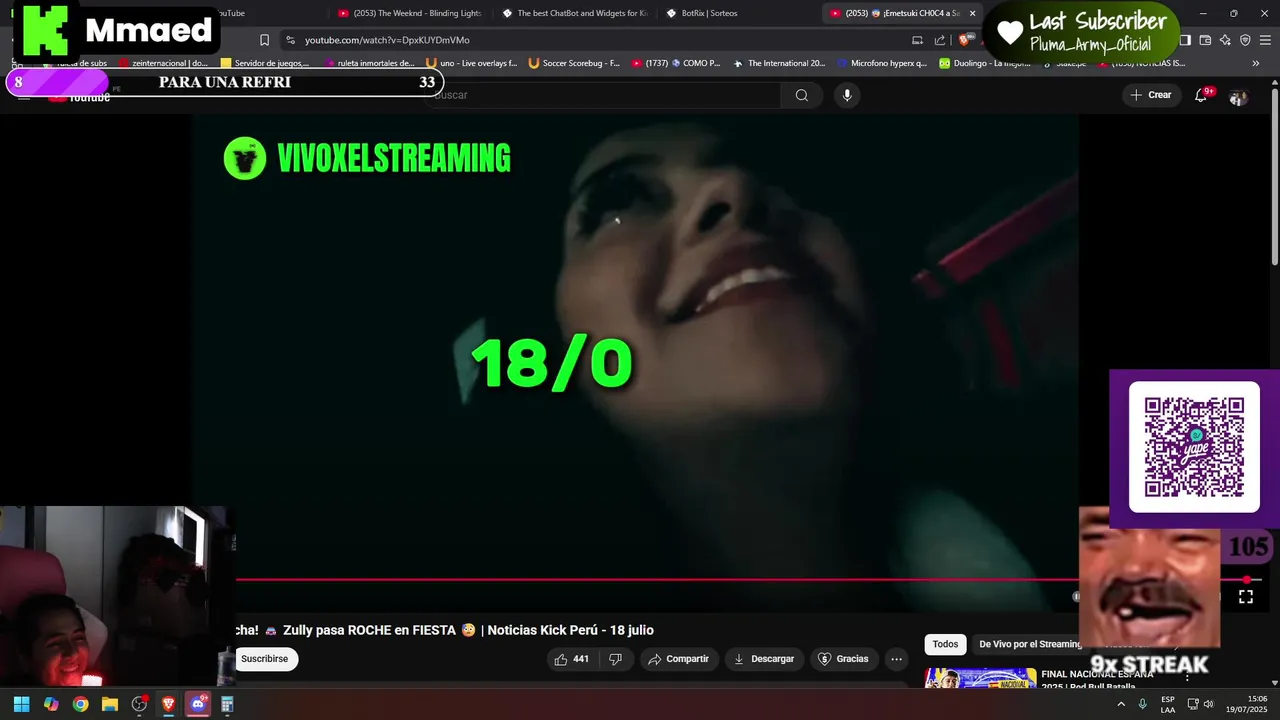Open site information icon in address bar

[x=290, y=40]
